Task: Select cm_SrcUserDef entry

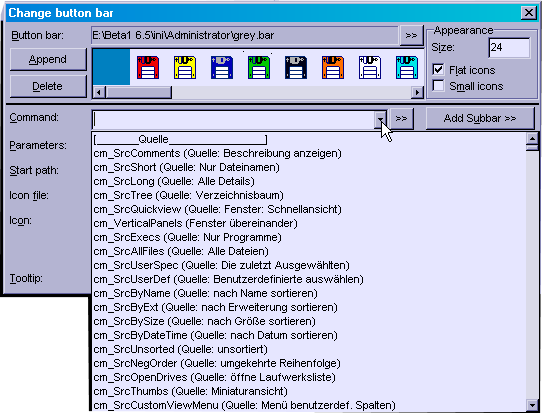Action: pos(309,279)
